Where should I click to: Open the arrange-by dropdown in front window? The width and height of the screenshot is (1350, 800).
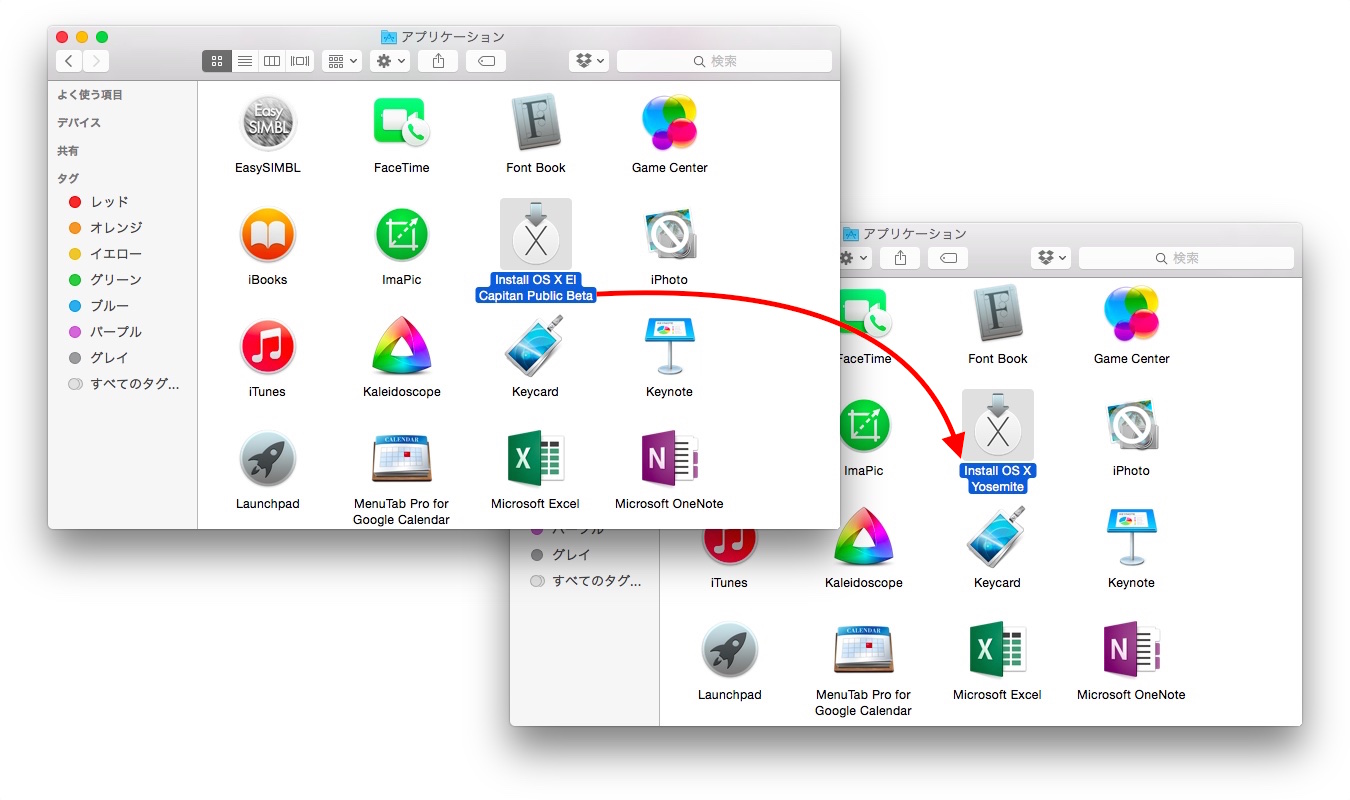pyautogui.click(x=342, y=61)
